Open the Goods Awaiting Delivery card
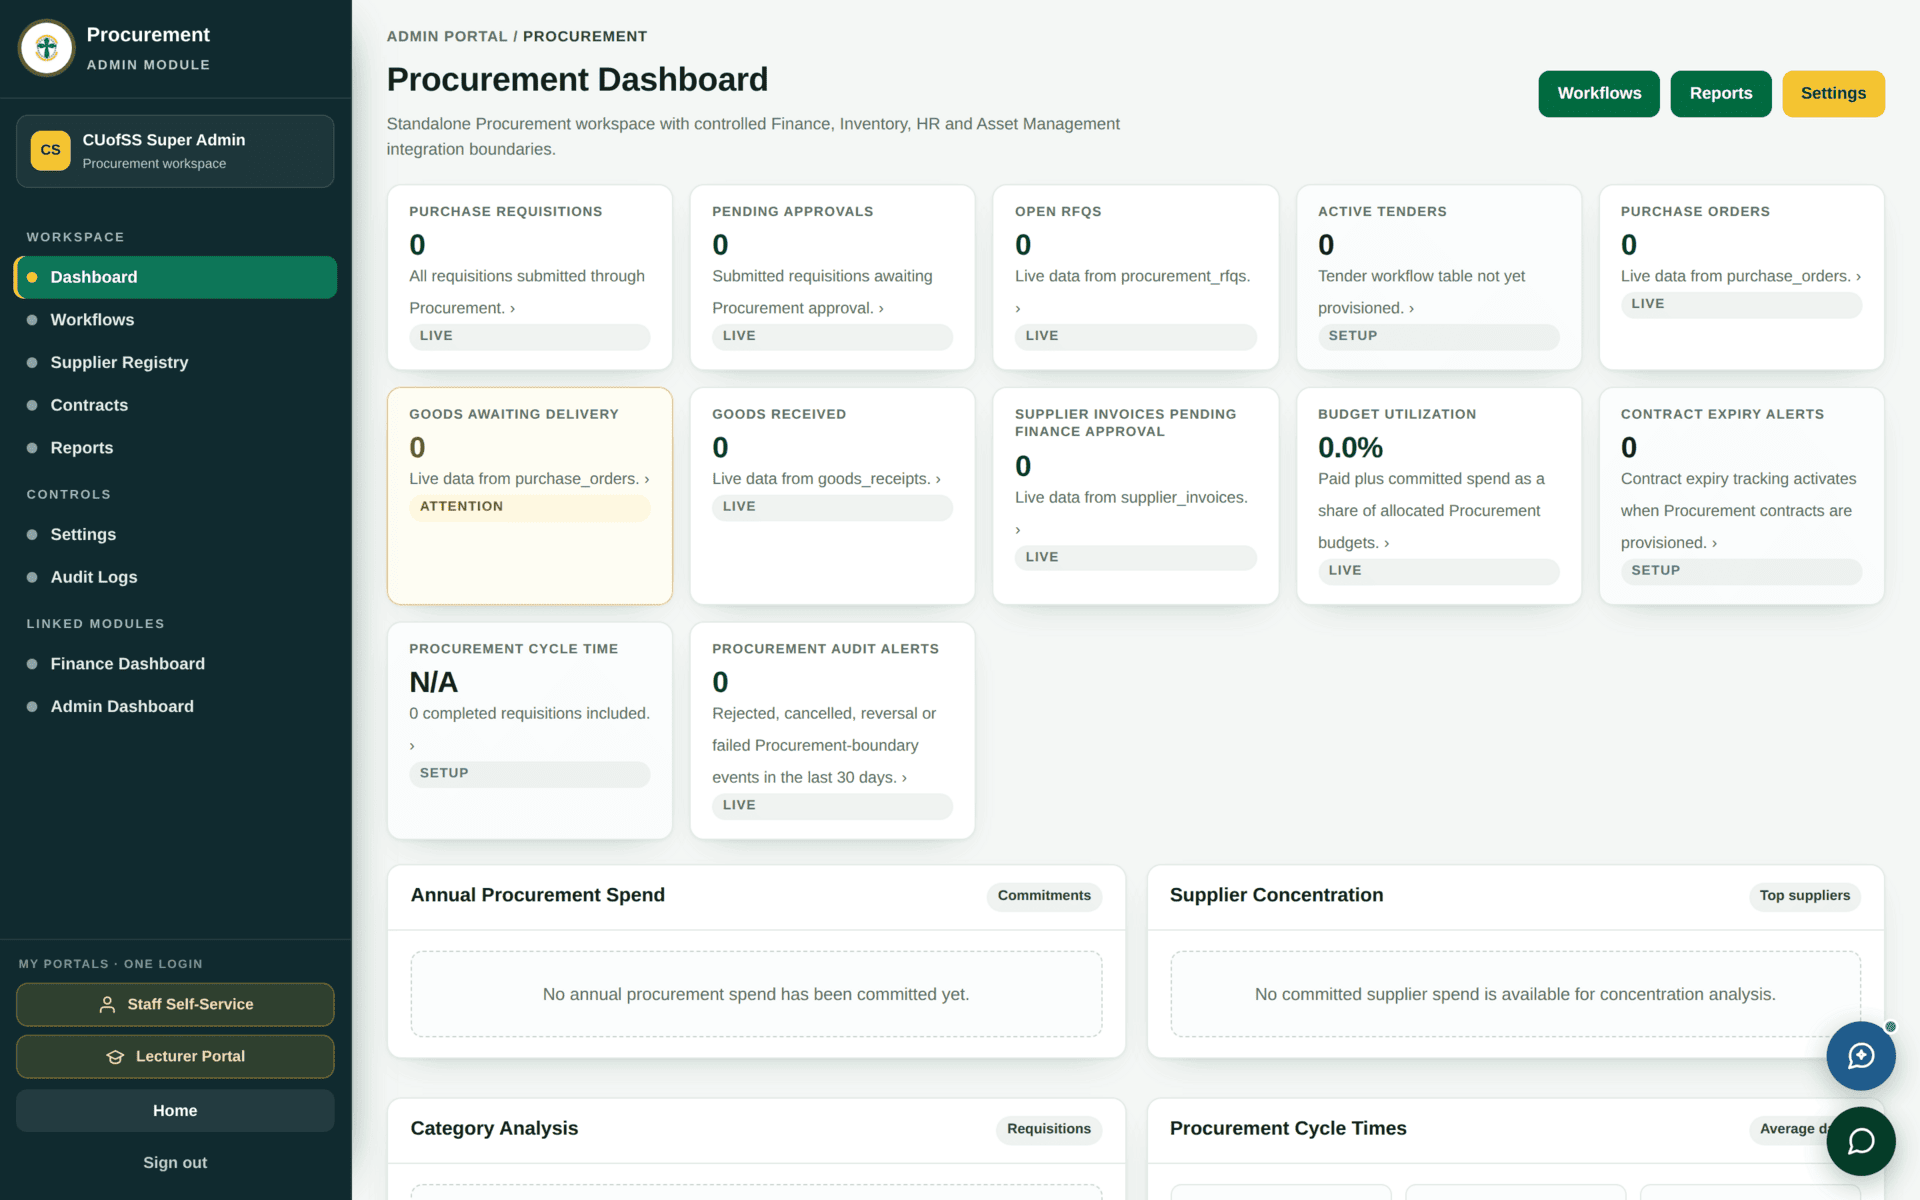 click(x=530, y=496)
